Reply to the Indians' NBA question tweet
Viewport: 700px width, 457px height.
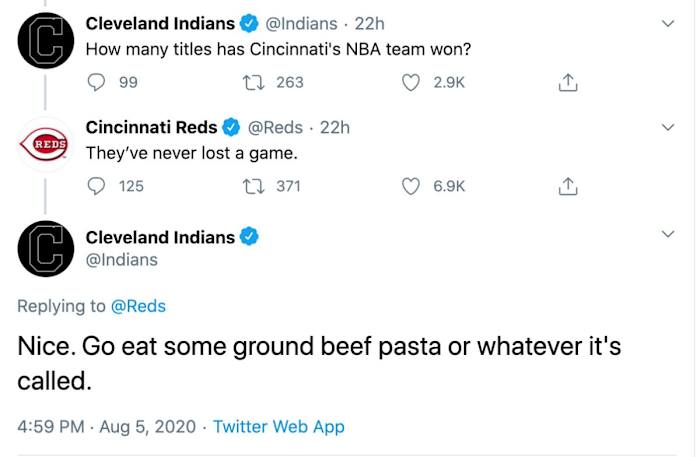click(x=97, y=82)
